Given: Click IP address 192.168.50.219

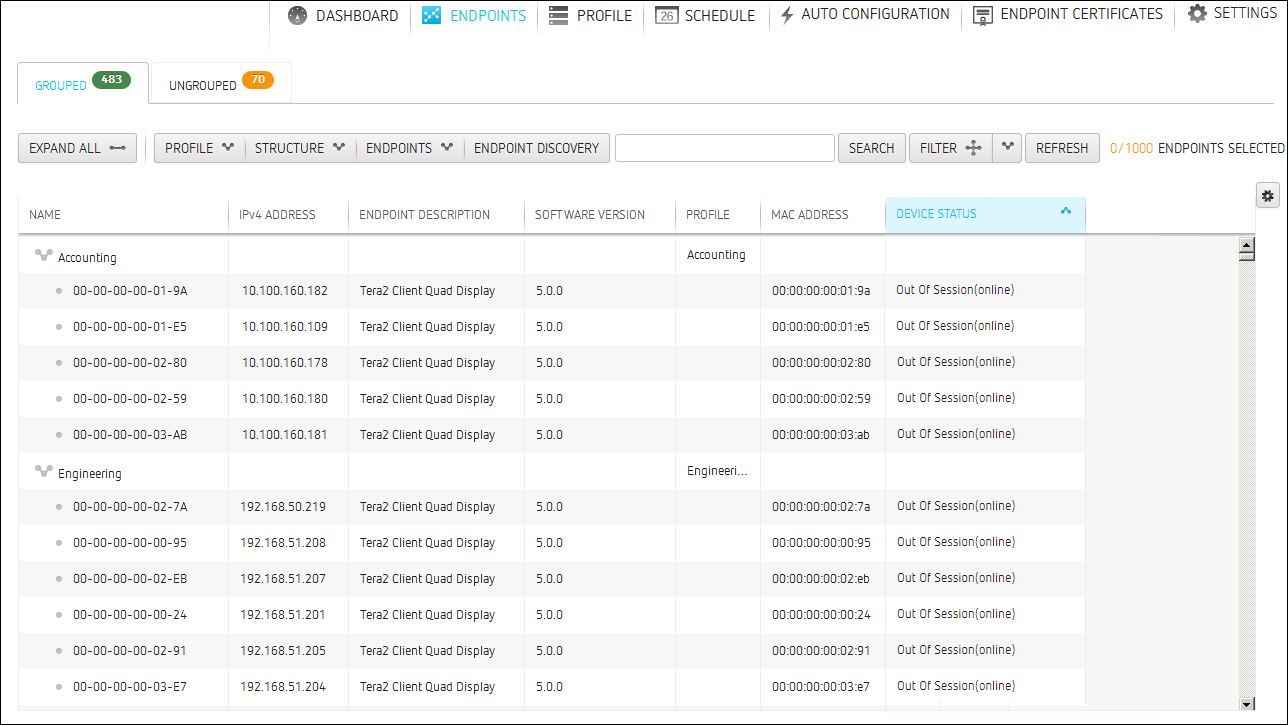Looking at the screenshot, I should tap(283, 507).
